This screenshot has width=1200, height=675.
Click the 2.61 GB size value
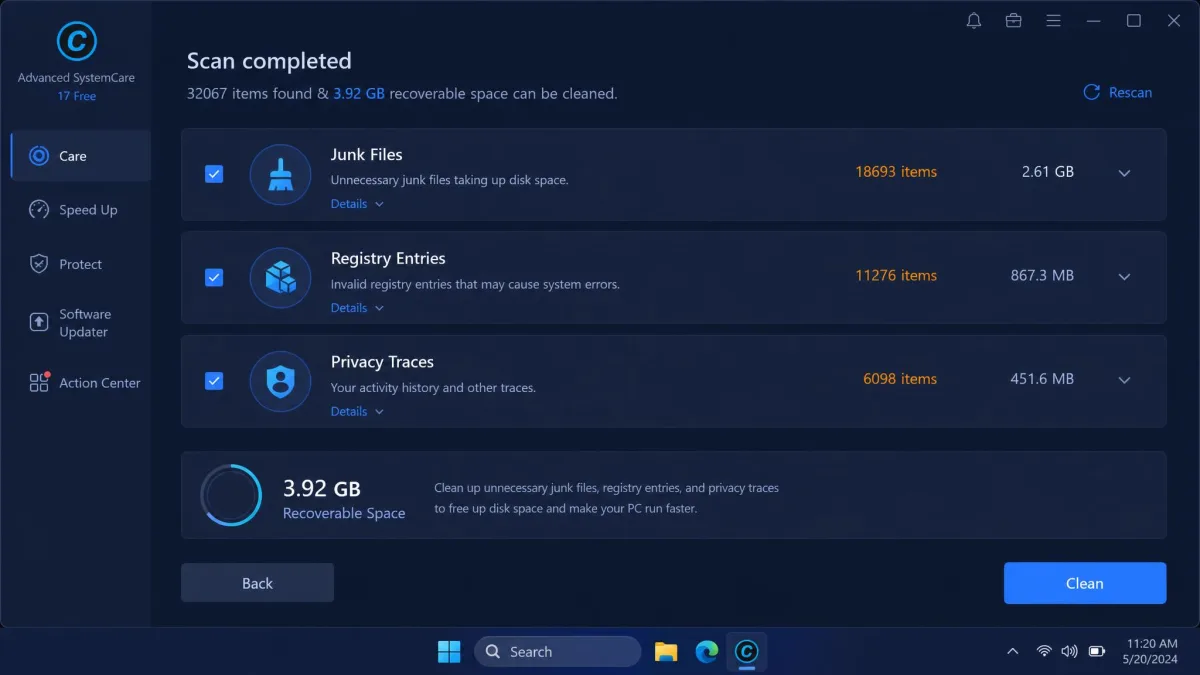(x=1048, y=172)
